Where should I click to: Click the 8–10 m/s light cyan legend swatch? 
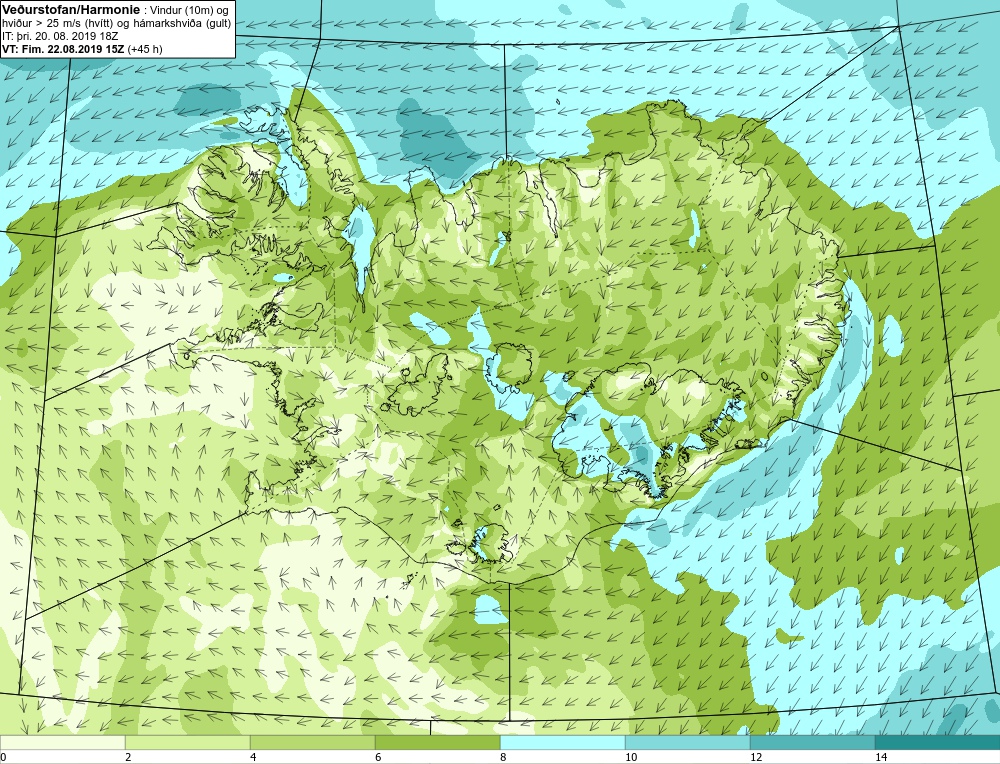[x=562, y=742]
